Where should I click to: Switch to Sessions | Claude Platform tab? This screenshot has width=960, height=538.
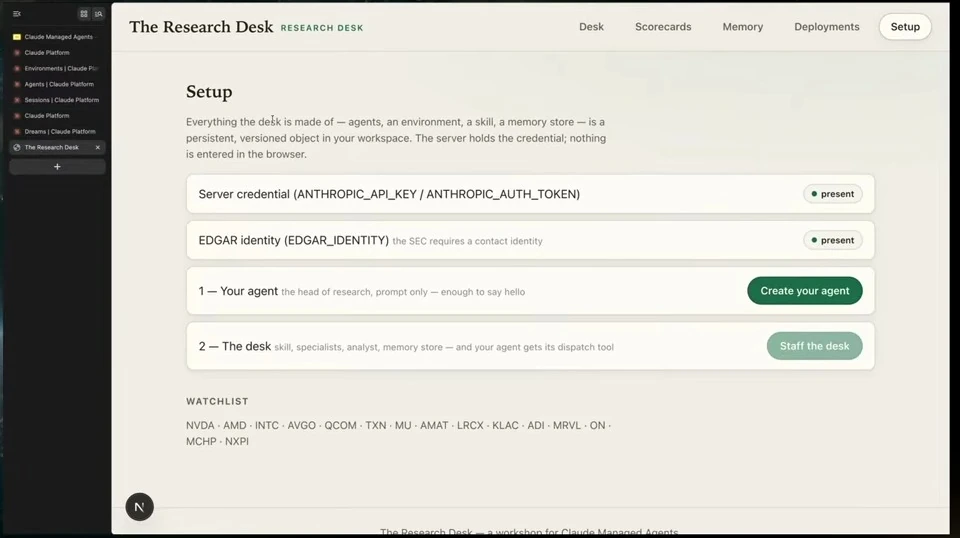point(57,100)
